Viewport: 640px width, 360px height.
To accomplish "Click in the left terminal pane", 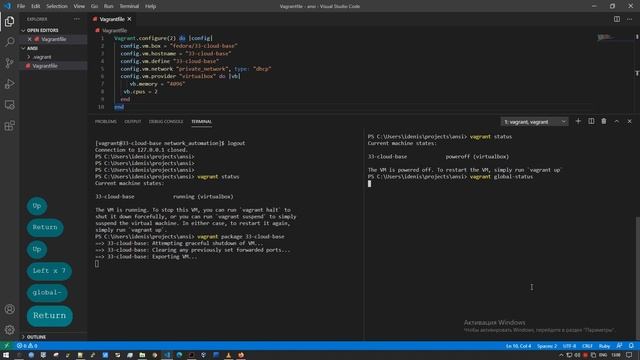I will (x=227, y=235).
